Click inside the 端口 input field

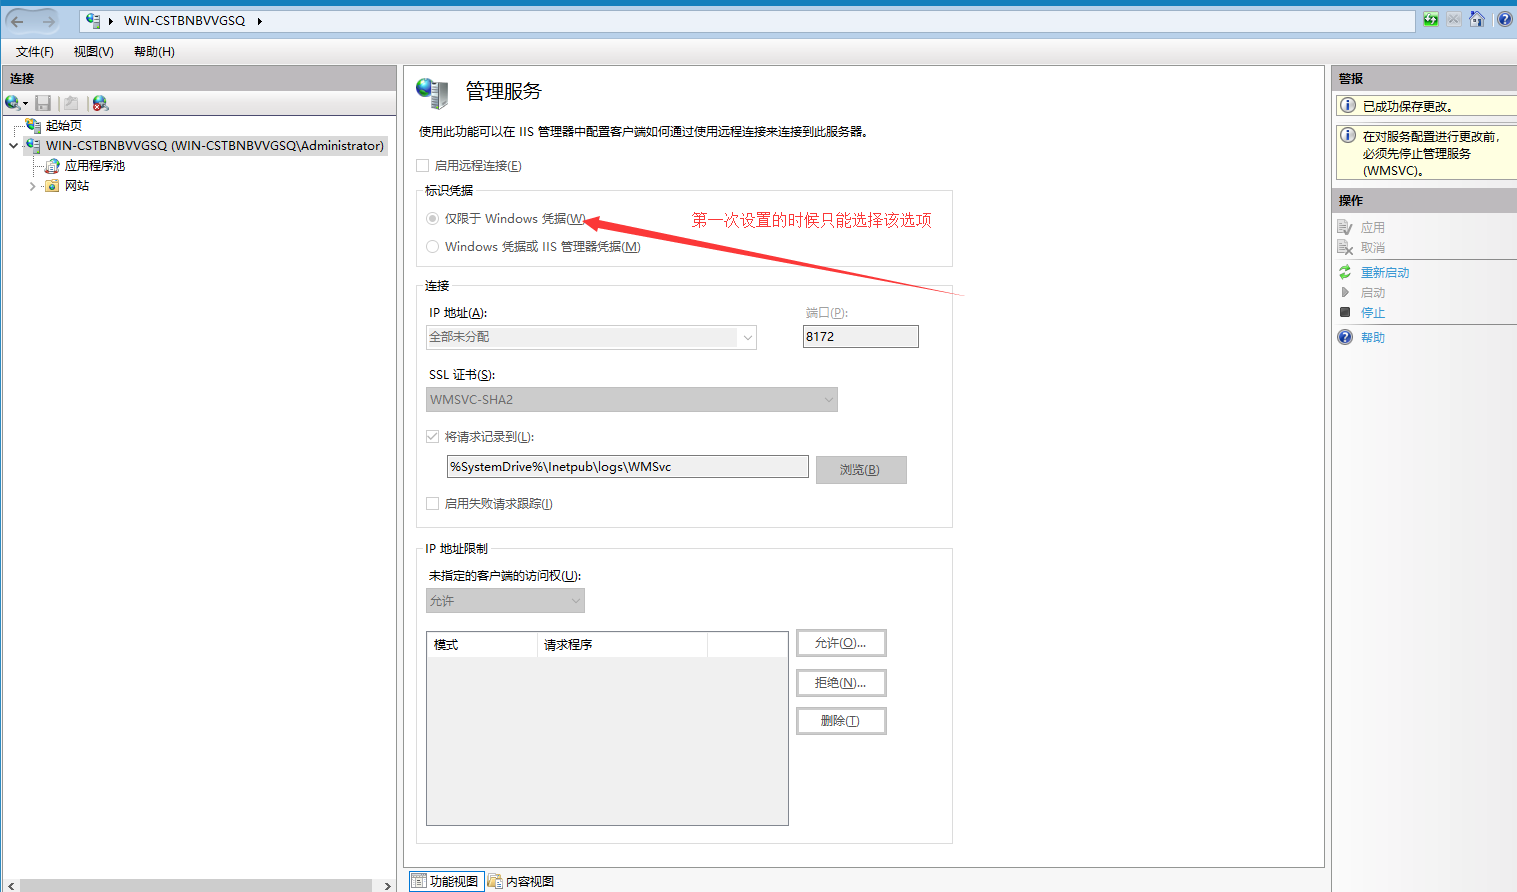pos(858,336)
